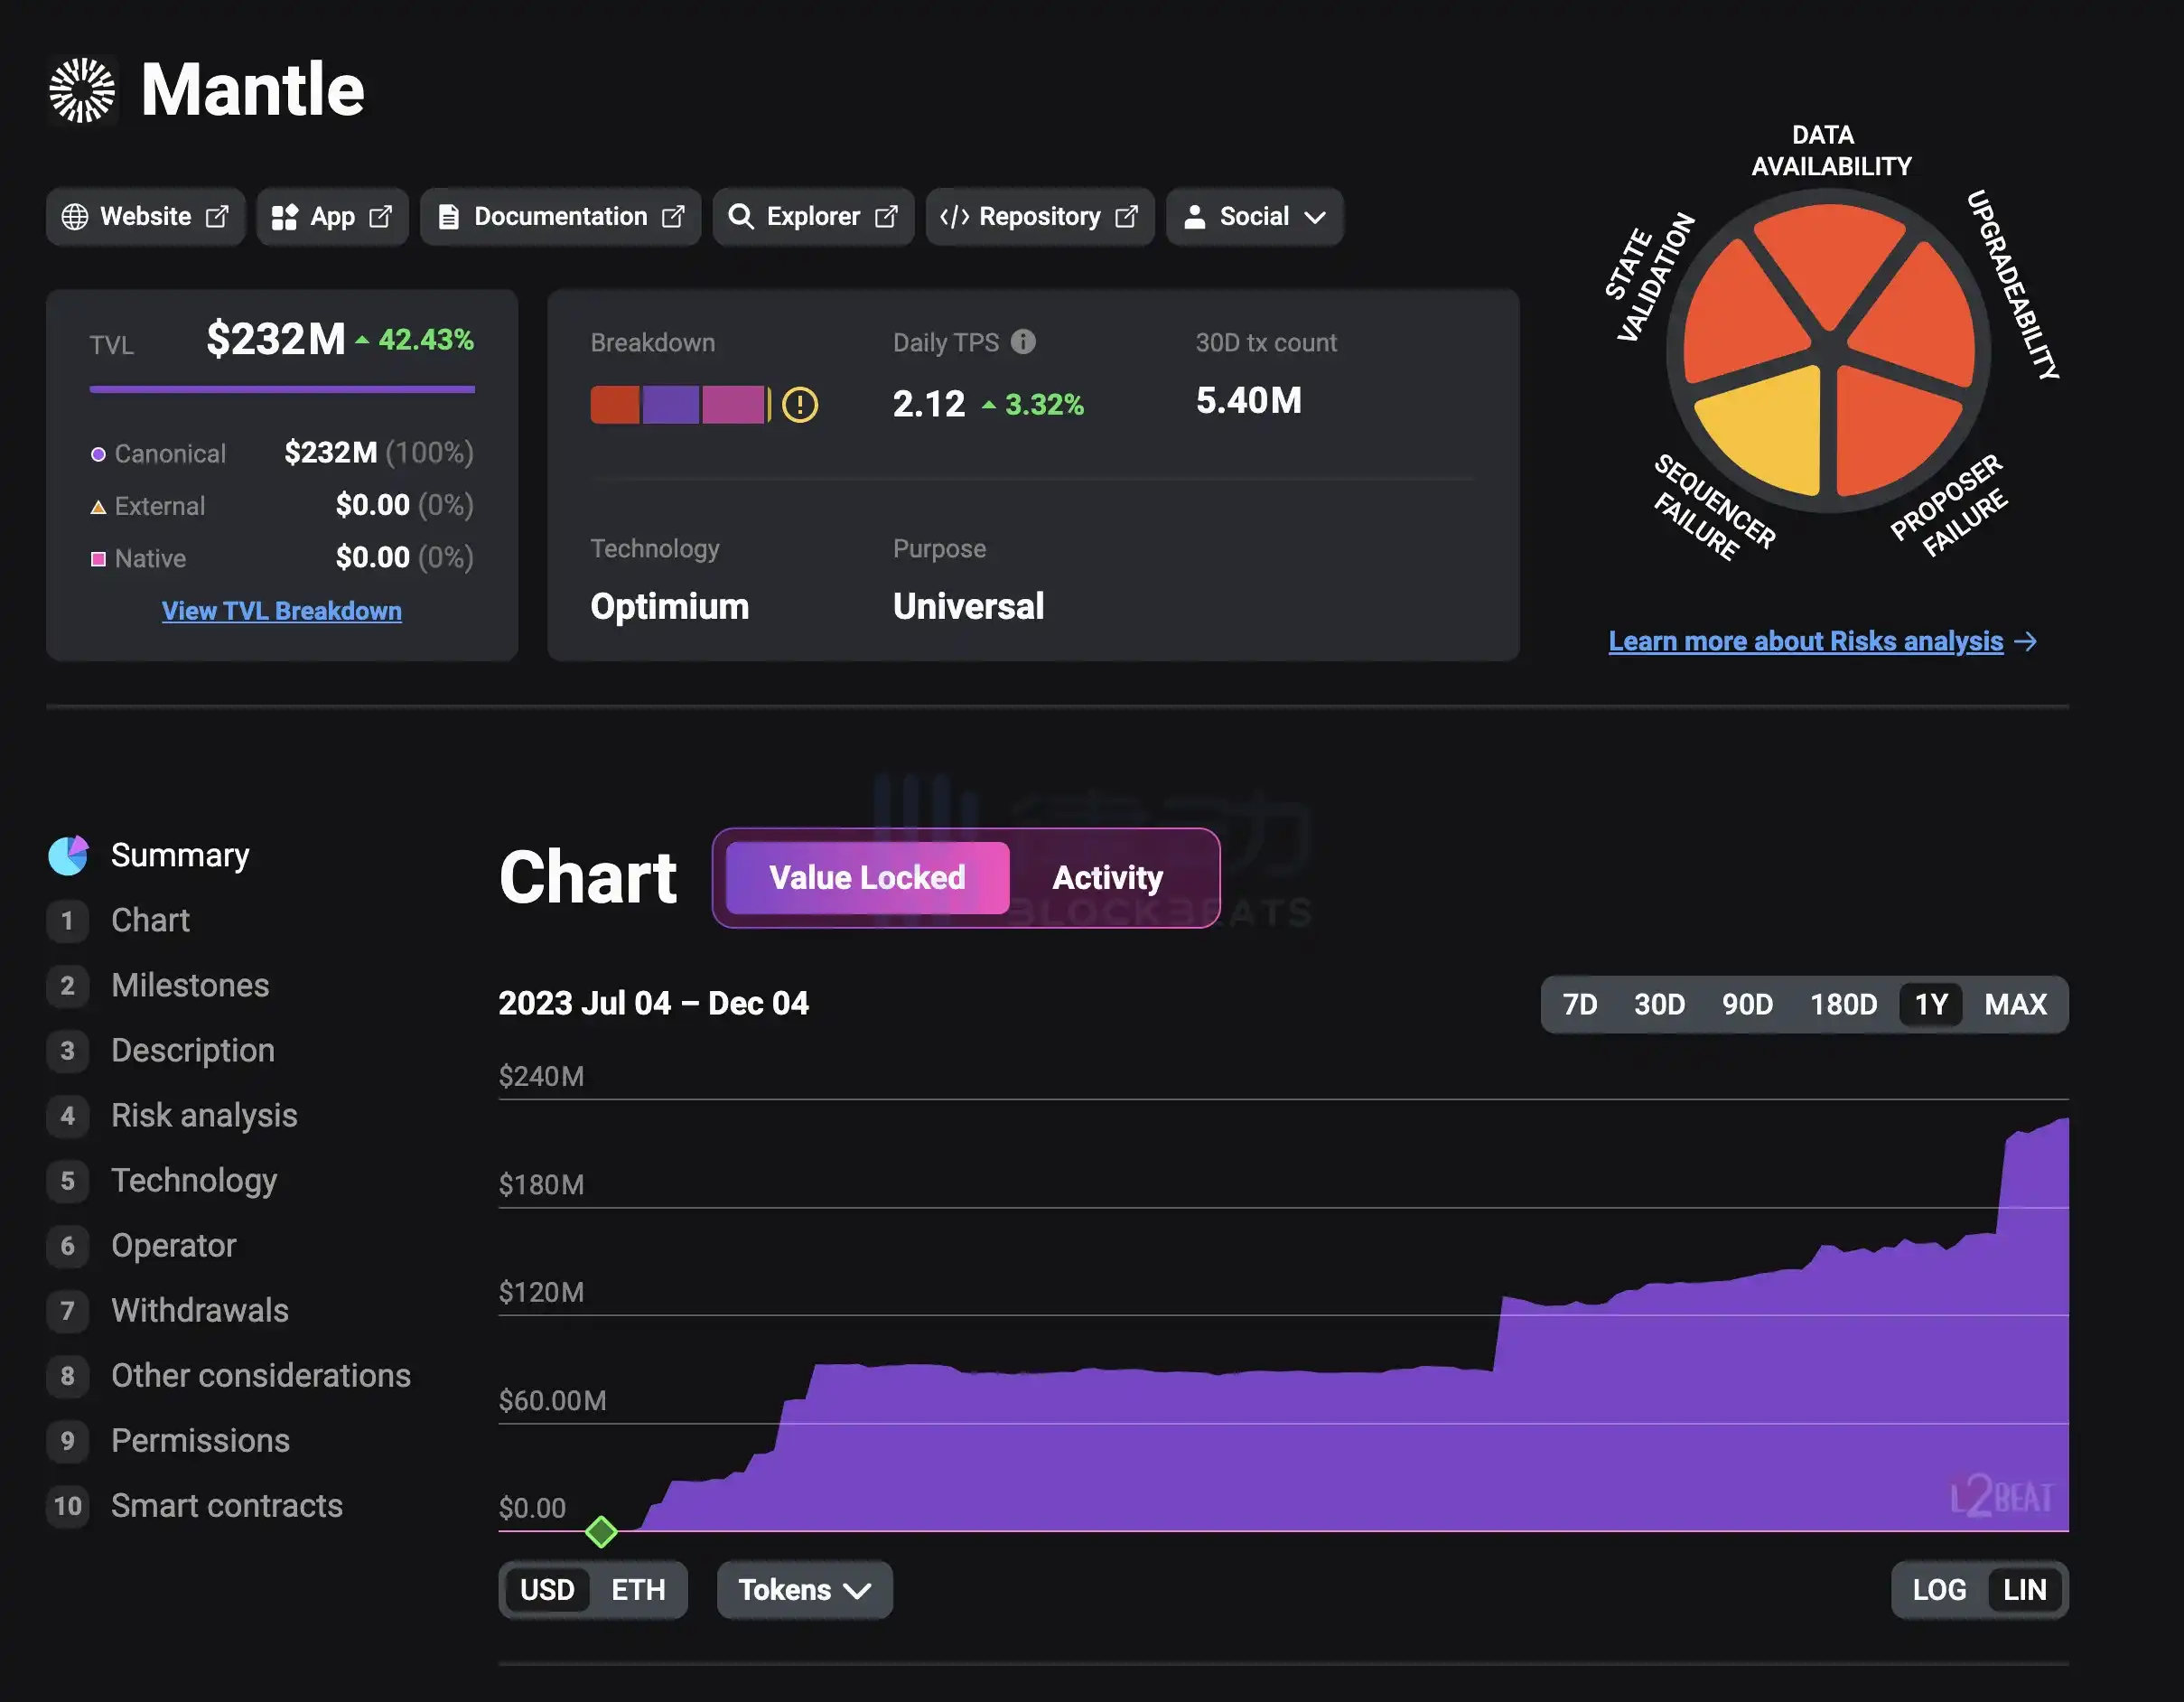Image resolution: width=2184 pixels, height=1702 pixels.
Task: Open the Tokens dropdown
Action: [804, 1589]
